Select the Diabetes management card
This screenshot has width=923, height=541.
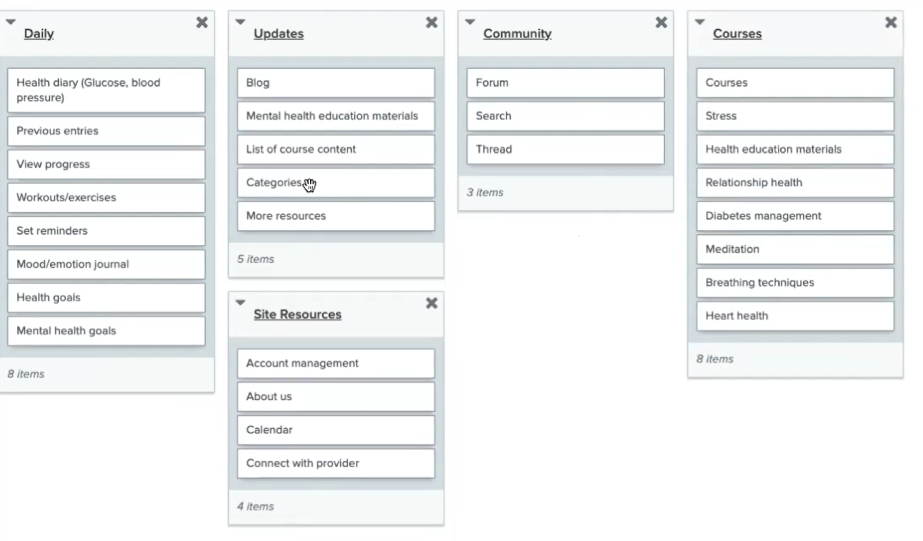(795, 216)
